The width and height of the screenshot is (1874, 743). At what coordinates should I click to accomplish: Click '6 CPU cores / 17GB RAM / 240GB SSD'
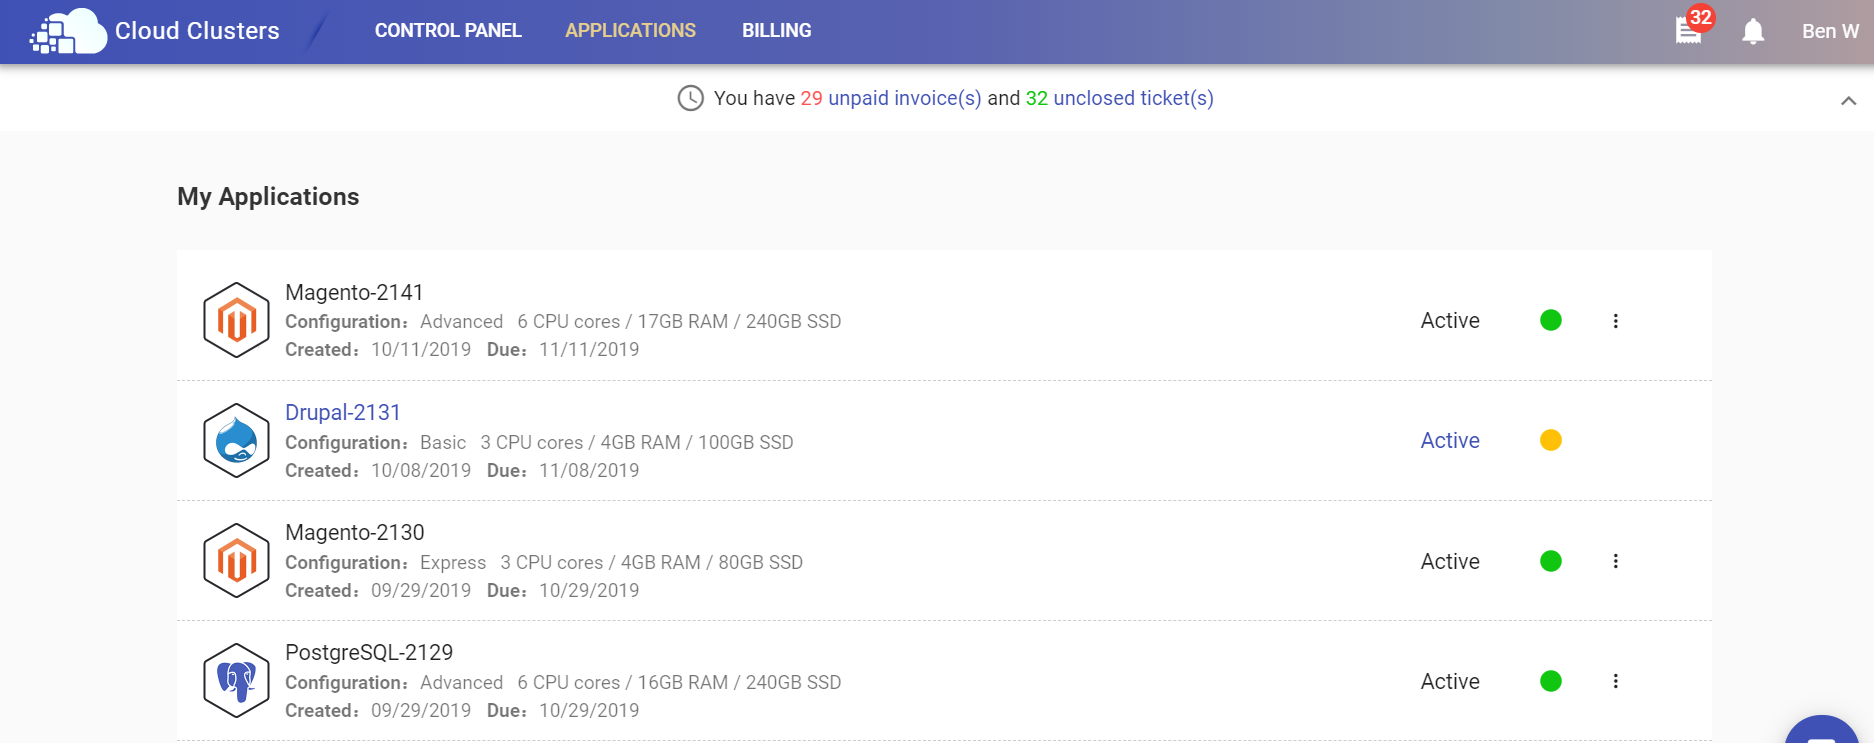pyautogui.click(x=679, y=321)
